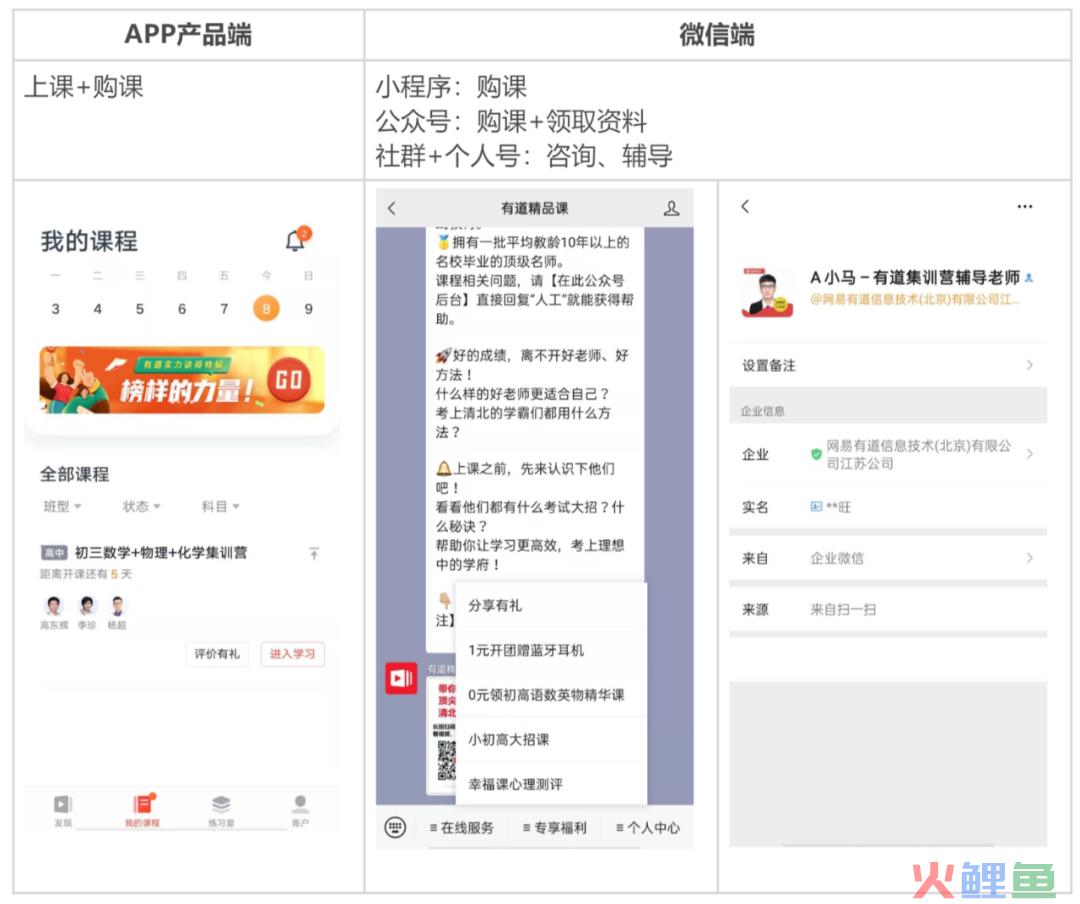Screen dimensions: 1080x904
Task: Open the @网易有道信息技术 company link
Action: tap(915, 299)
